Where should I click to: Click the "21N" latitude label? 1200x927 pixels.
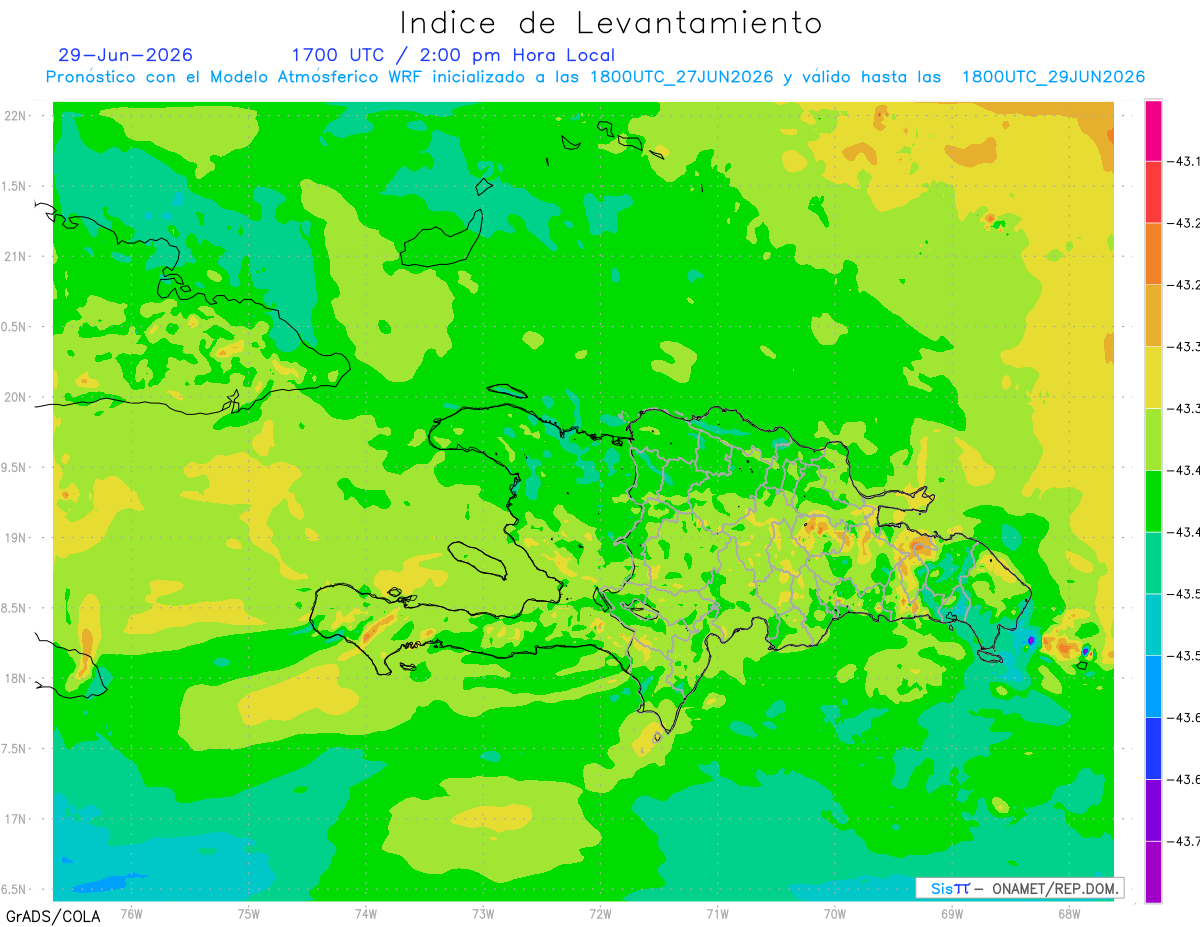click(17, 256)
